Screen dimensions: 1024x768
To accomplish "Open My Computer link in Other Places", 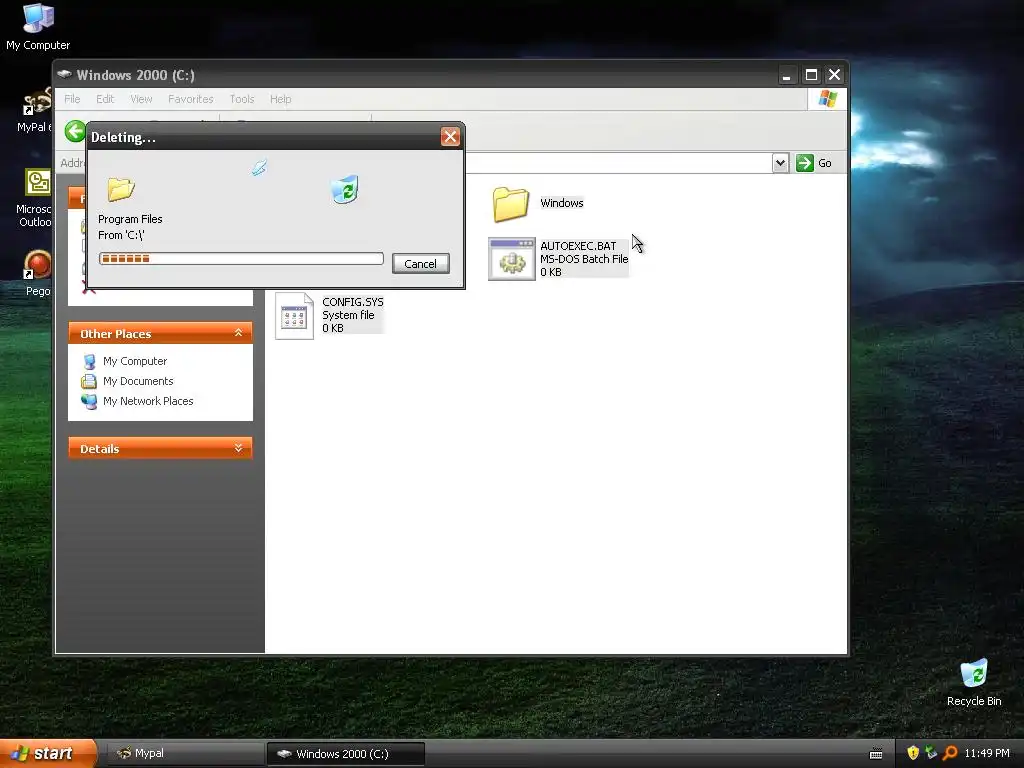I will 135,361.
